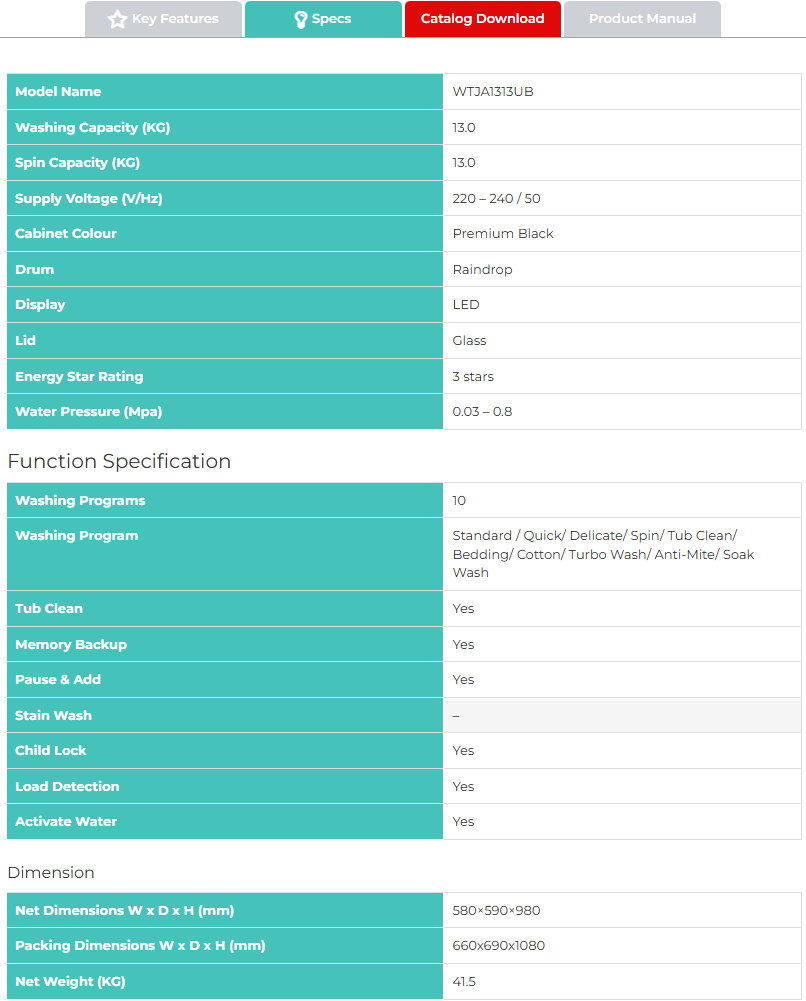
Task: Click the Yes value for Load Detection
Action: pos(463,787)
